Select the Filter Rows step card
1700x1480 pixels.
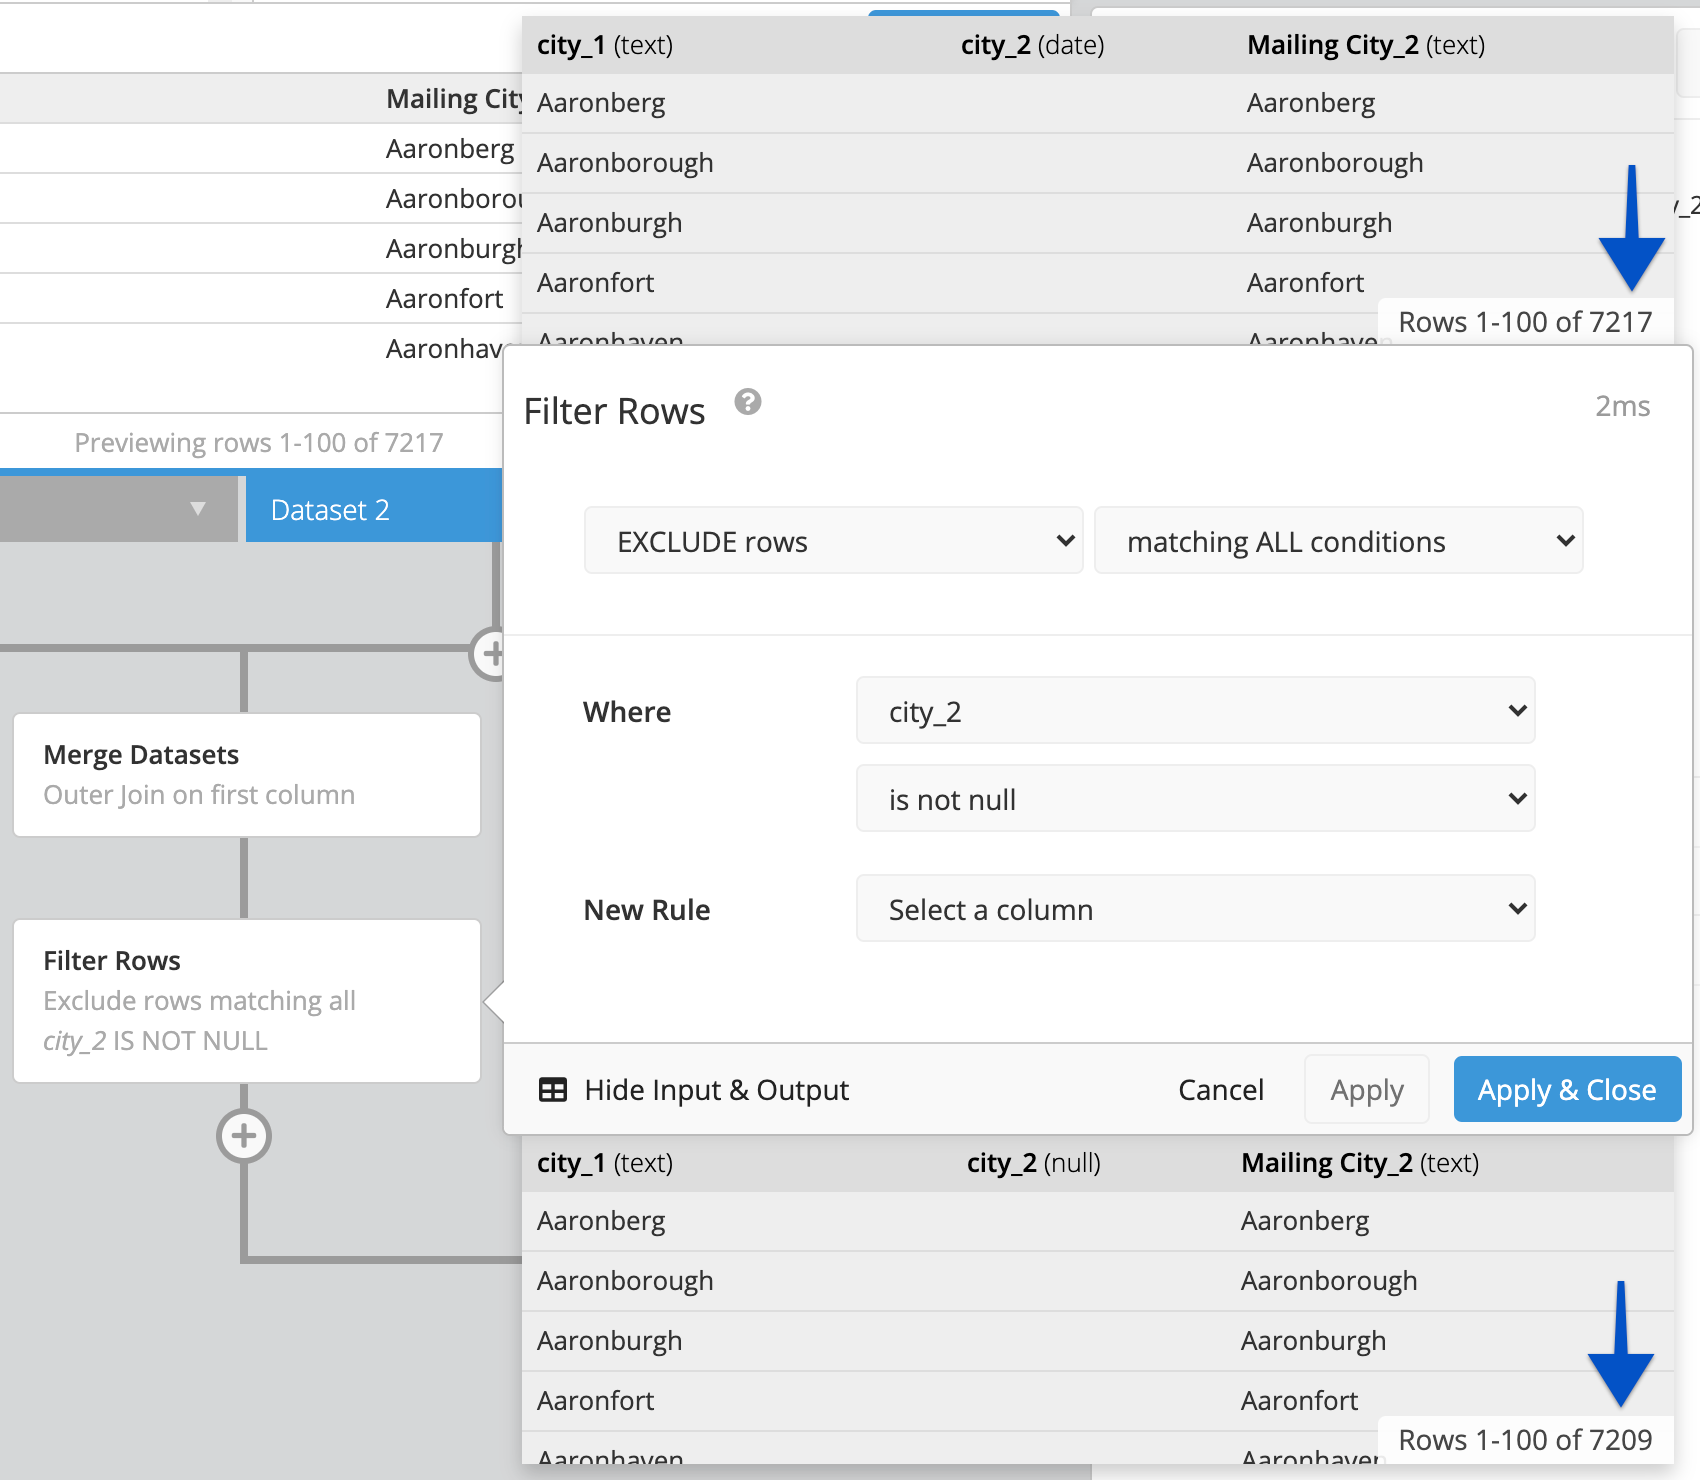[247, 1001]
